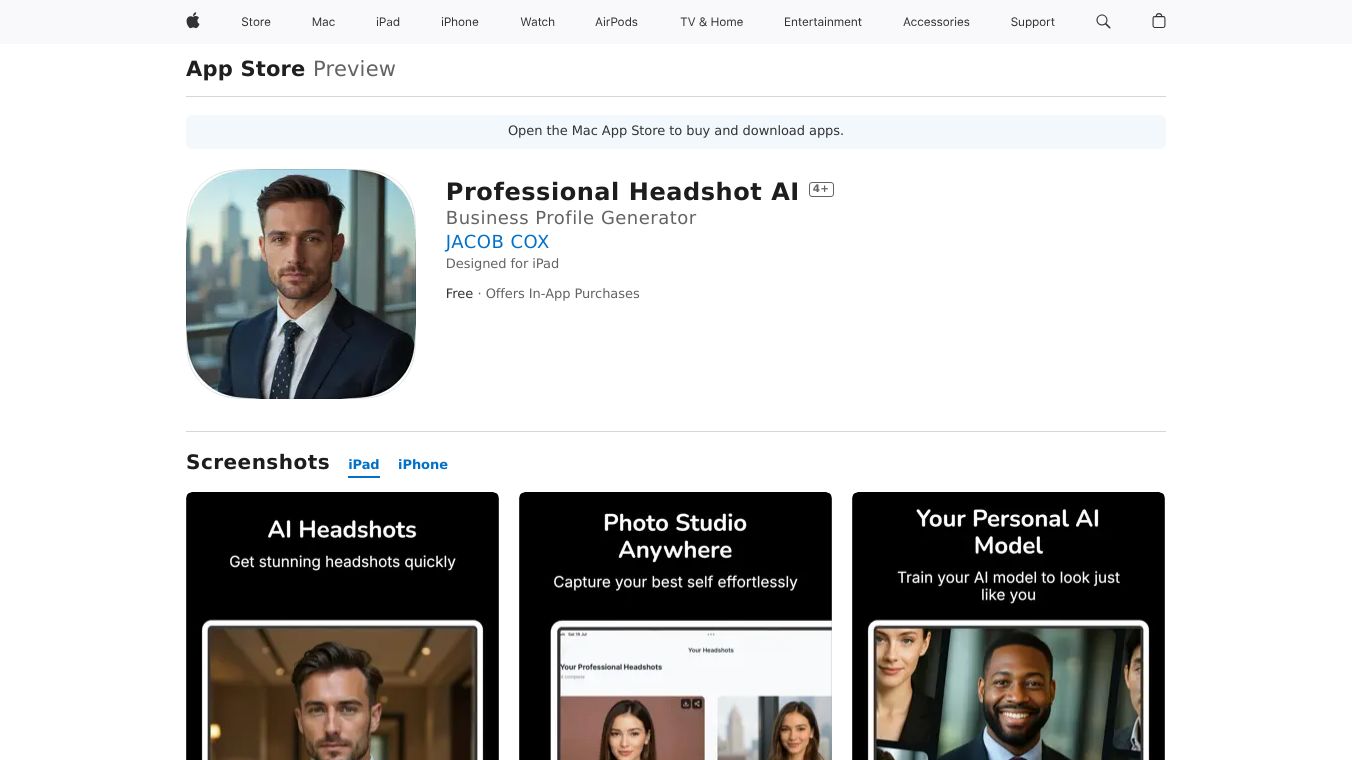Screen dimensions: 1352x760
Task: Open the iPad menu item in navigation
Action: [x=388, y=22]
